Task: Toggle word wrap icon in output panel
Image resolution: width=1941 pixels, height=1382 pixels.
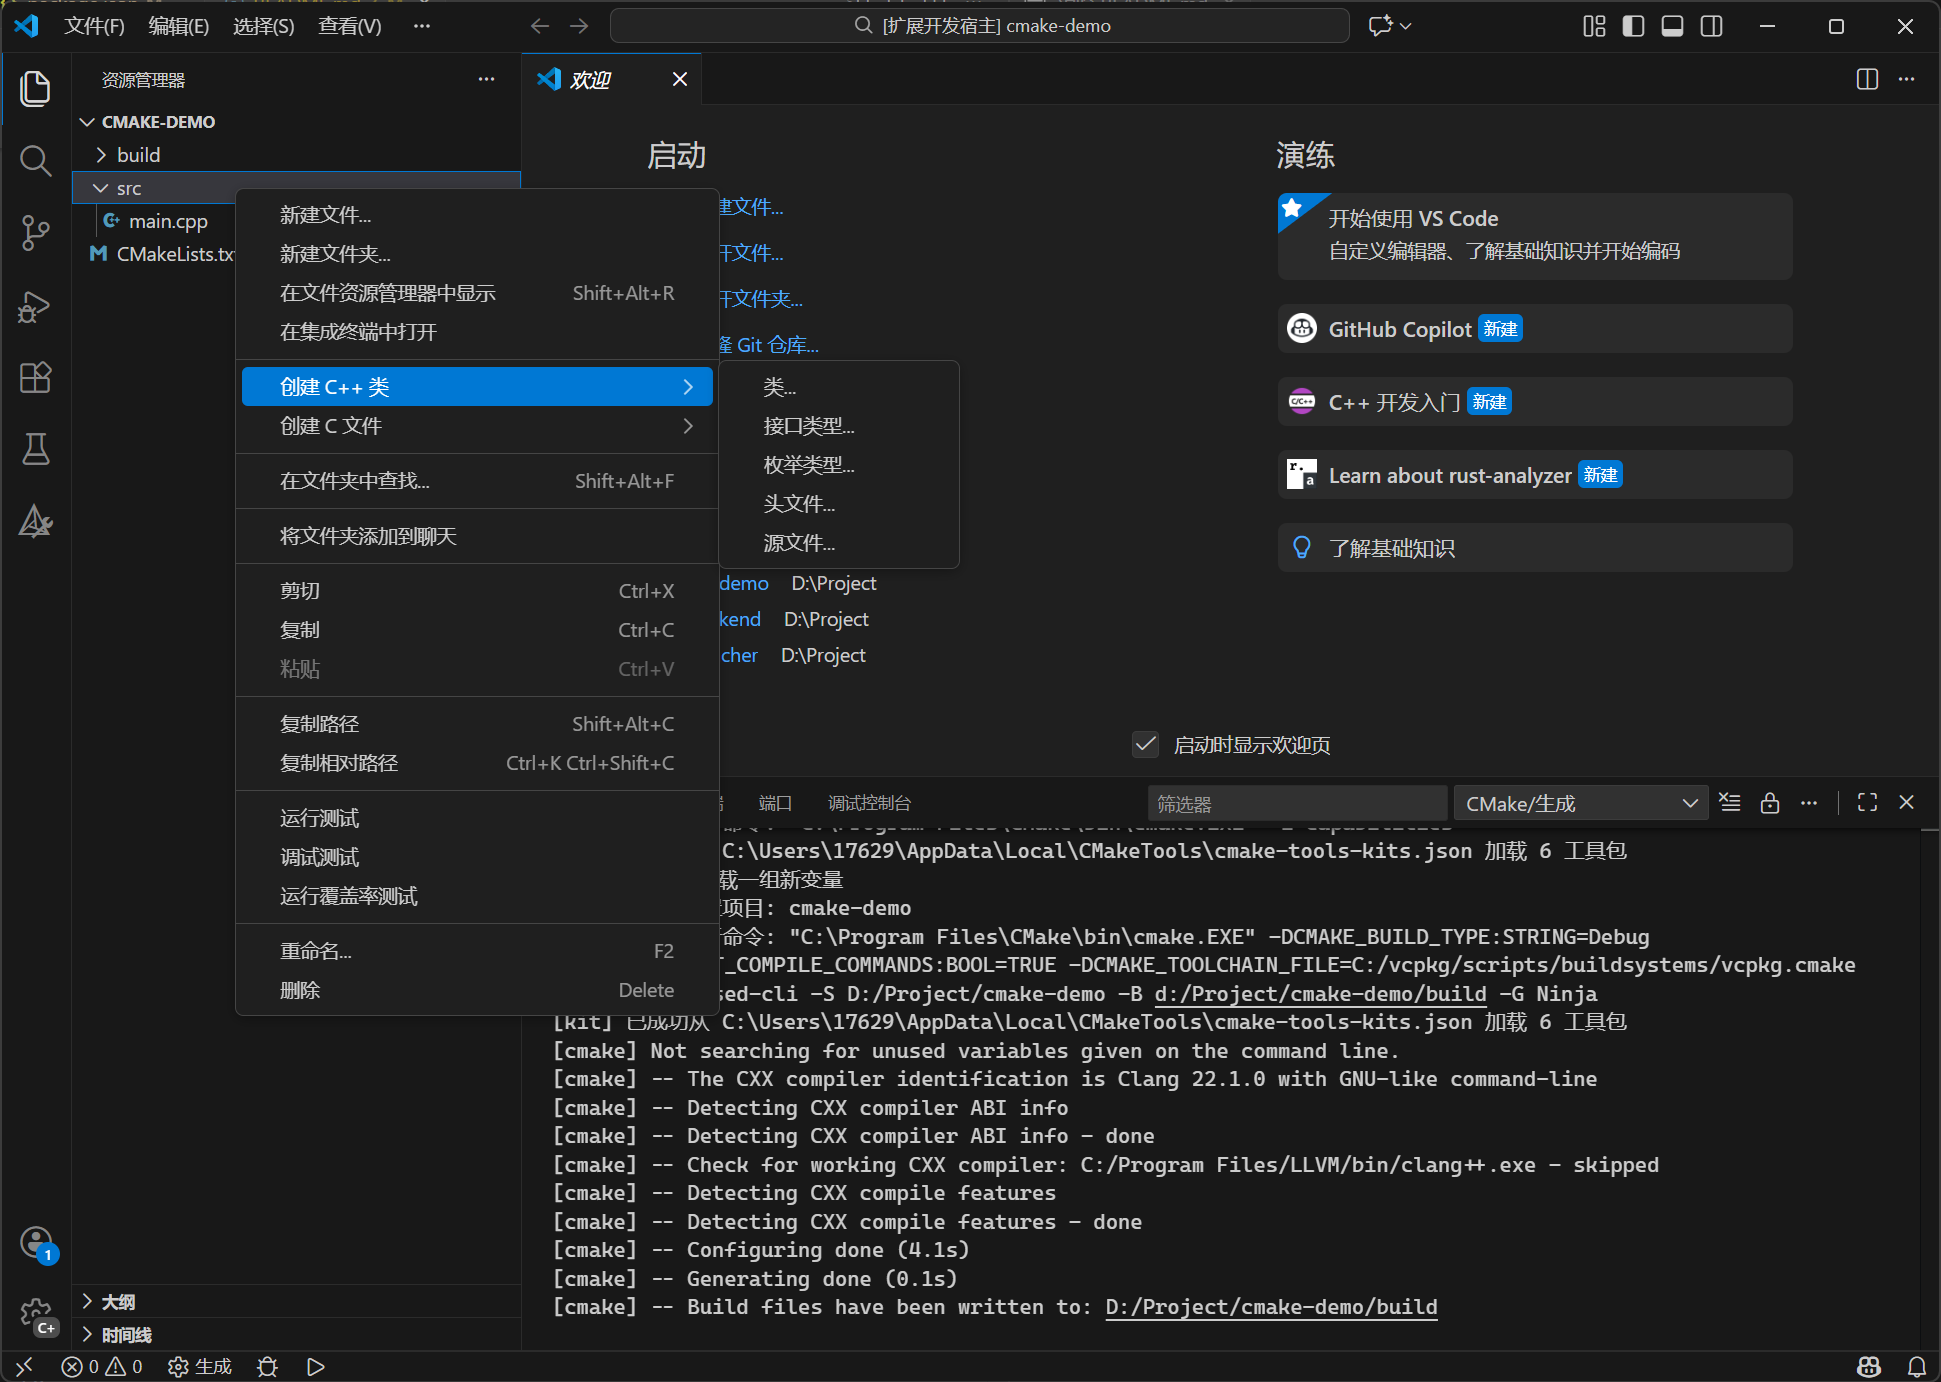Action: (x=1730, y=802)
